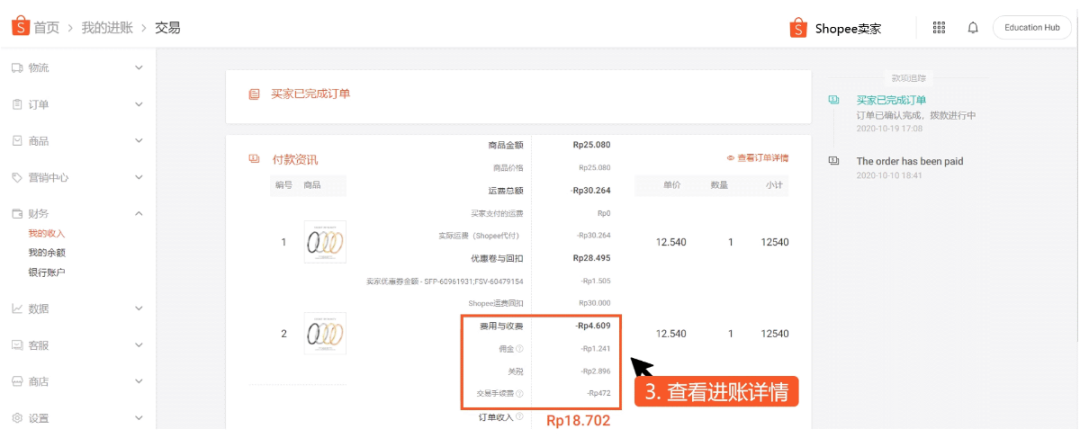This screenshot has width=1080, height=447.
Task: Click 买家已完成订单 timeline entry title
Action: pyautogui.click(x=891, y=100)
